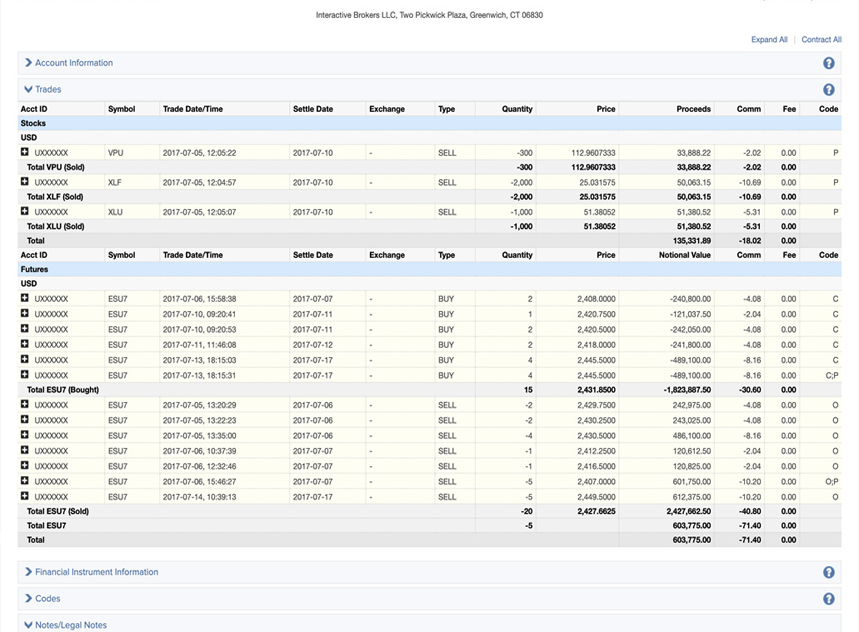Expand ESU7 buy at 18:15:31 row
The height and width of the screenshot is (632, 859).
[x=25, y=375]
